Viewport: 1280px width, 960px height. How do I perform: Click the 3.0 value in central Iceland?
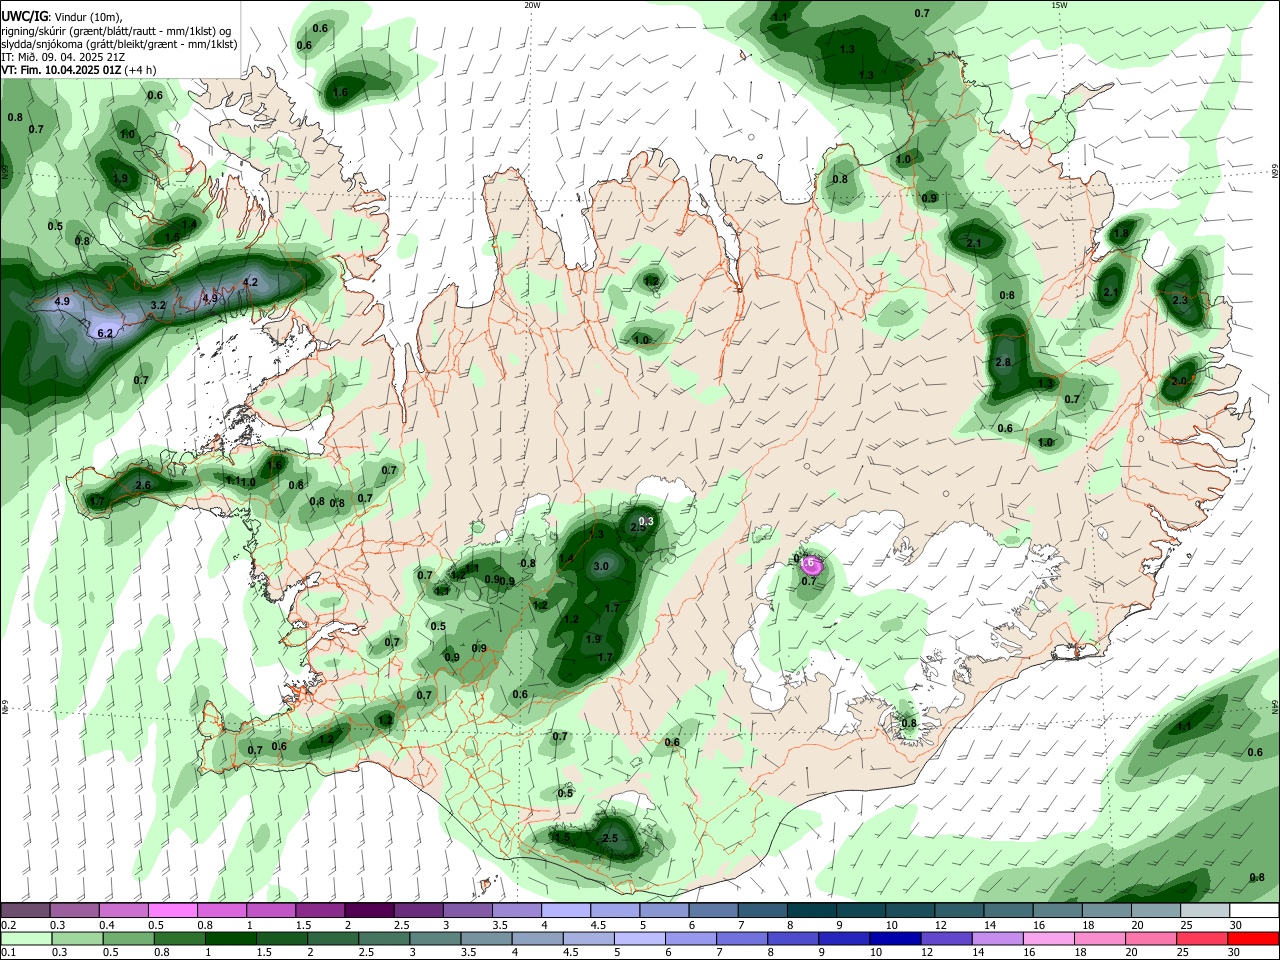click(x=601, y=567)
